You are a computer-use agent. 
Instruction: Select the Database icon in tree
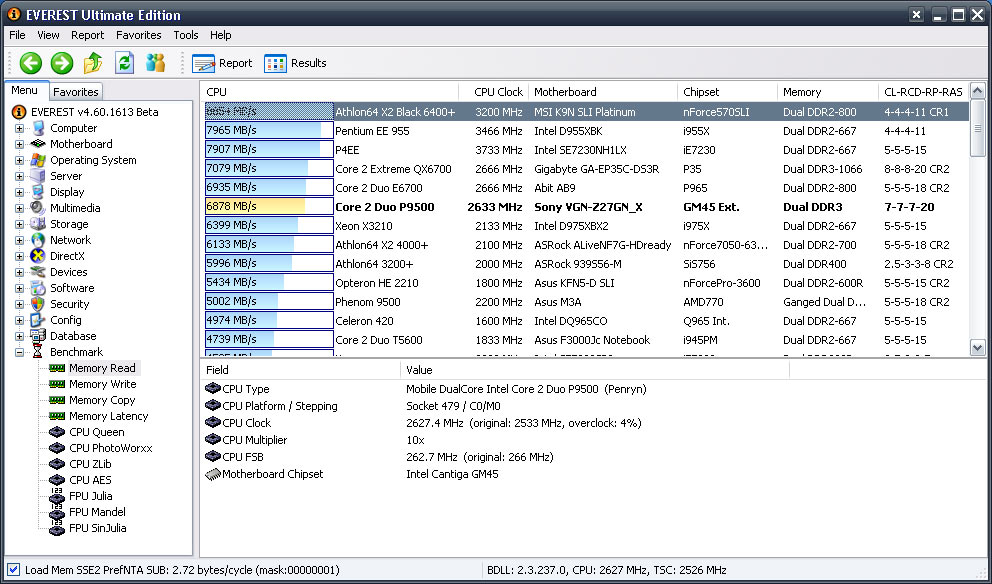[x=37, y=336]
